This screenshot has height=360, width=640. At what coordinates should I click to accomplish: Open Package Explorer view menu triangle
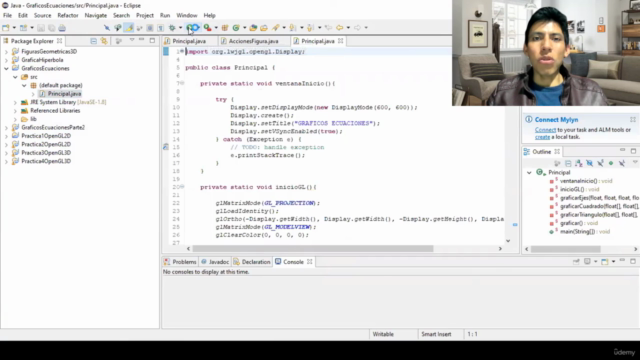132,40
